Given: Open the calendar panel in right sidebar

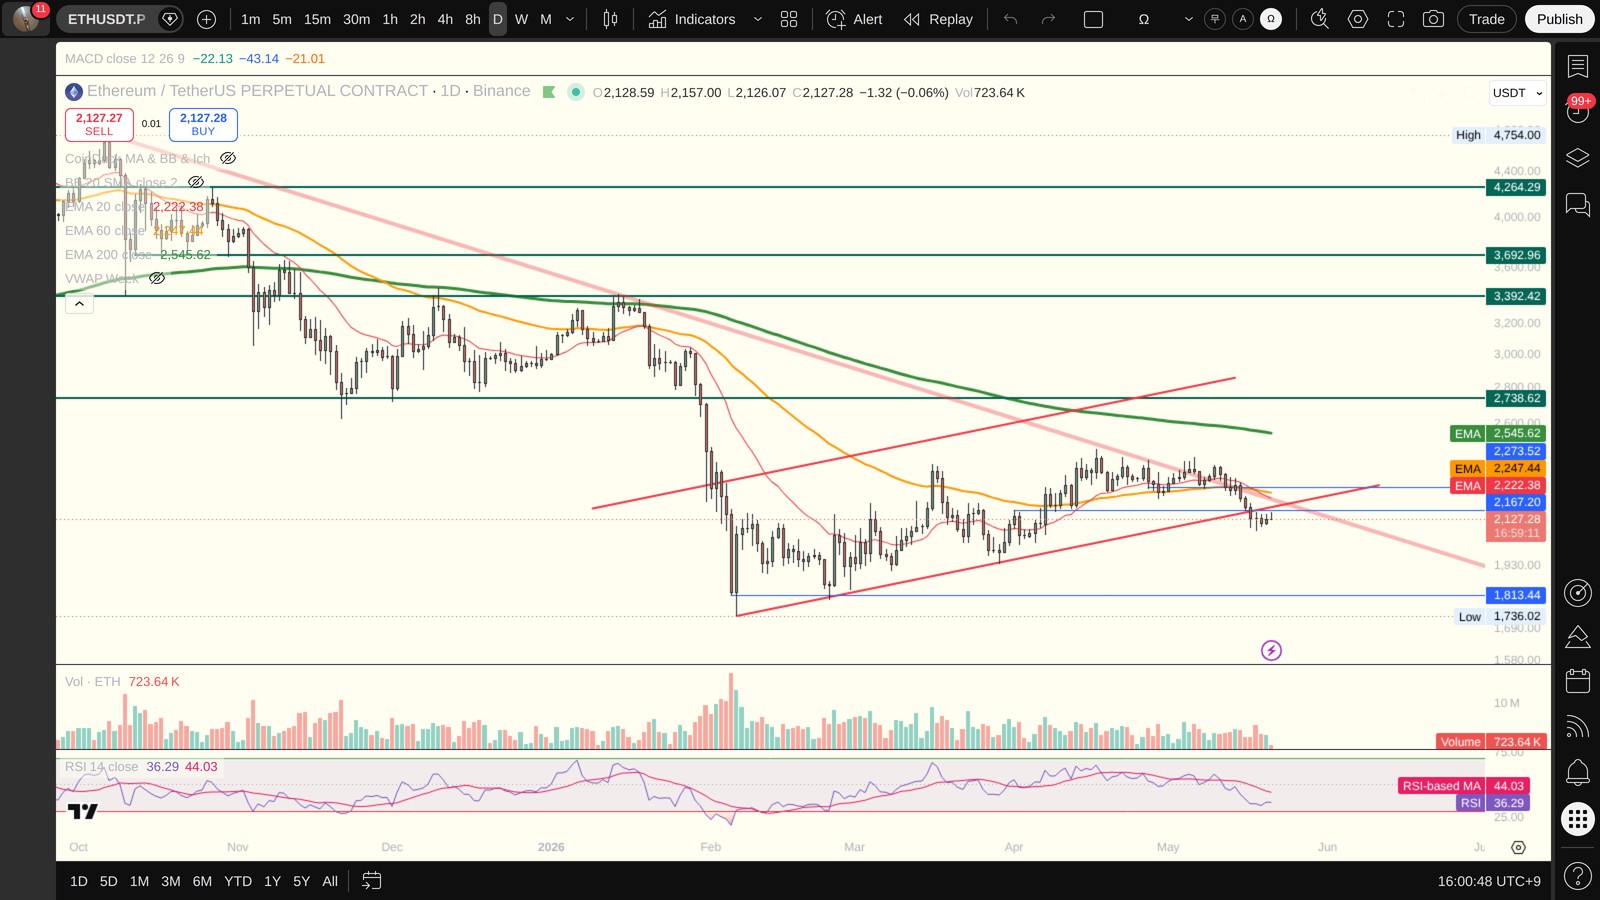Looking at the screenshot, I should click(x=1578, y=681).
